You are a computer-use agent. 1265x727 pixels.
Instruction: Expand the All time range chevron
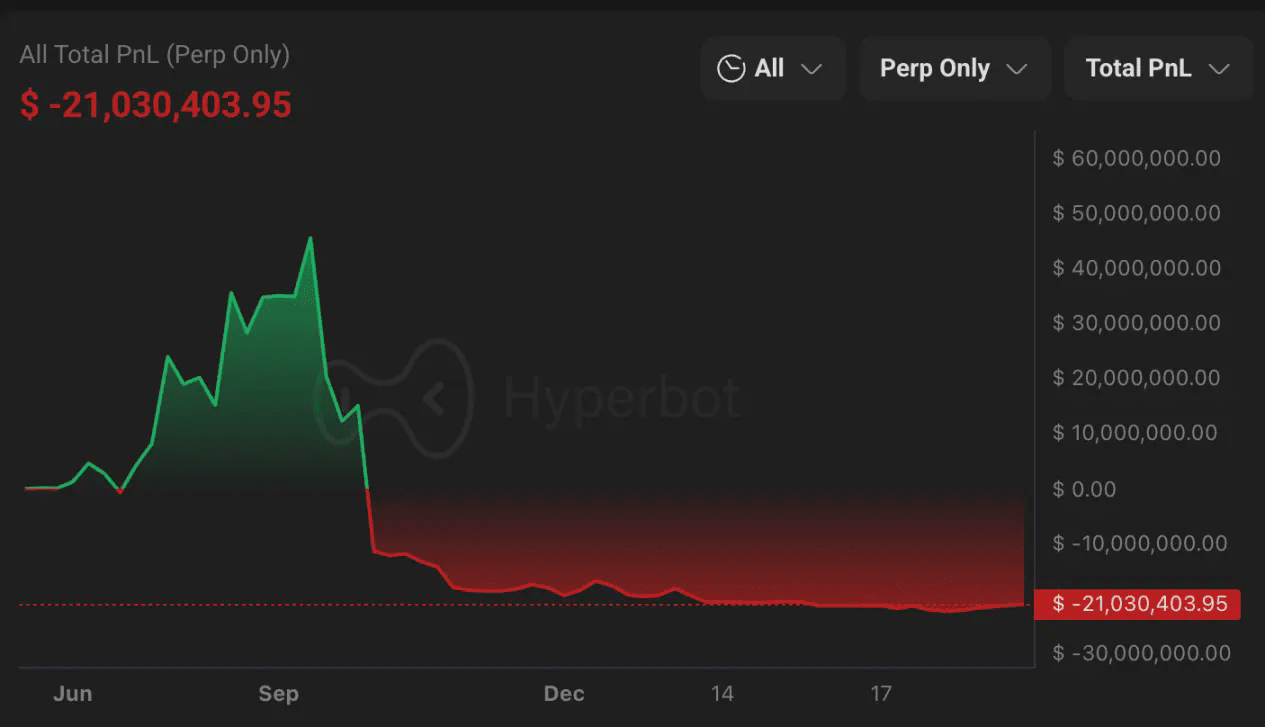(x=812, y=69)
